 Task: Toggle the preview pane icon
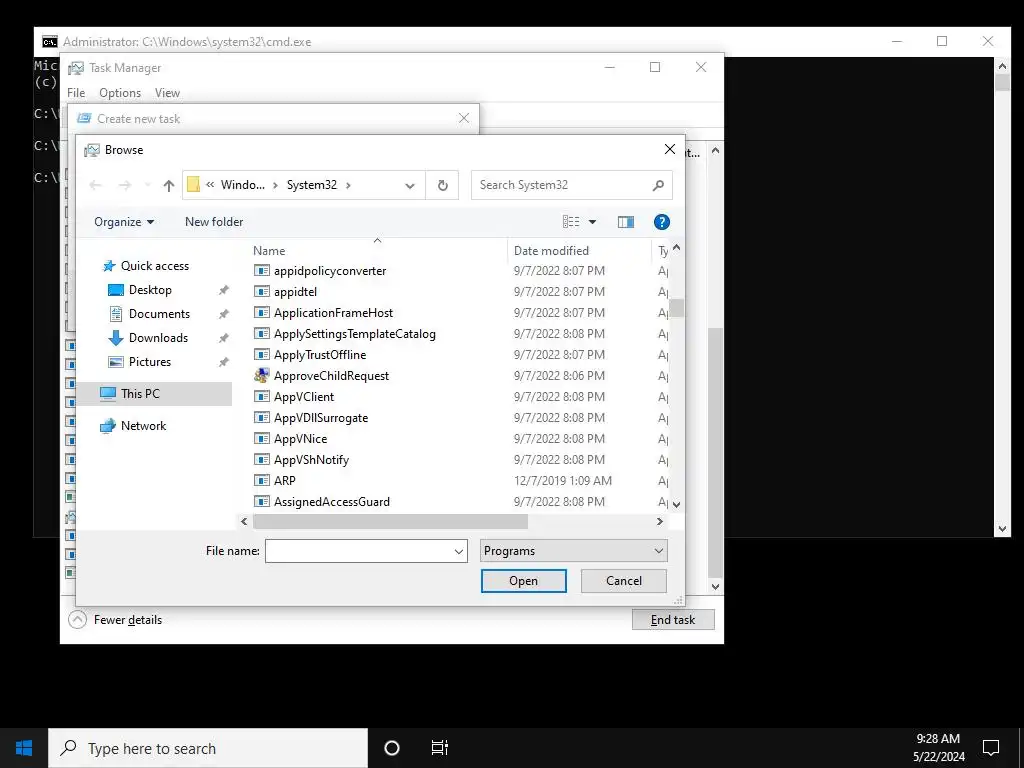[626, 222]
